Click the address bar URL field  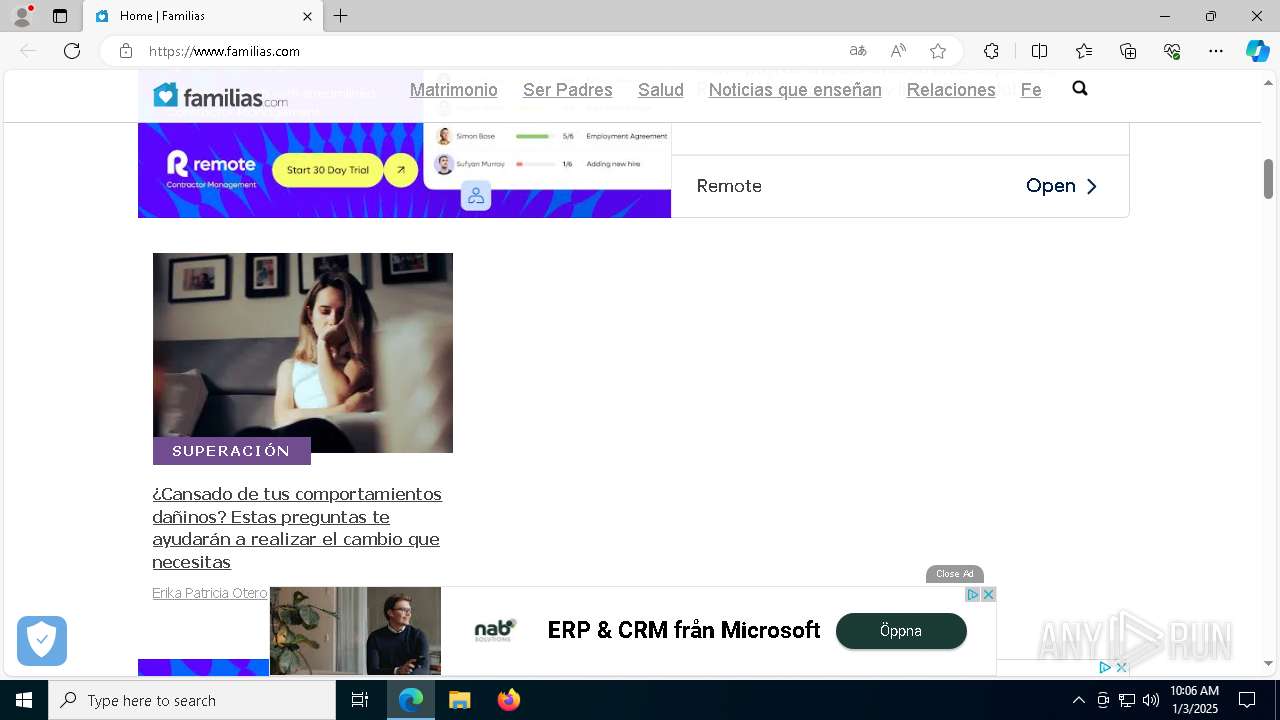point(490,51)
